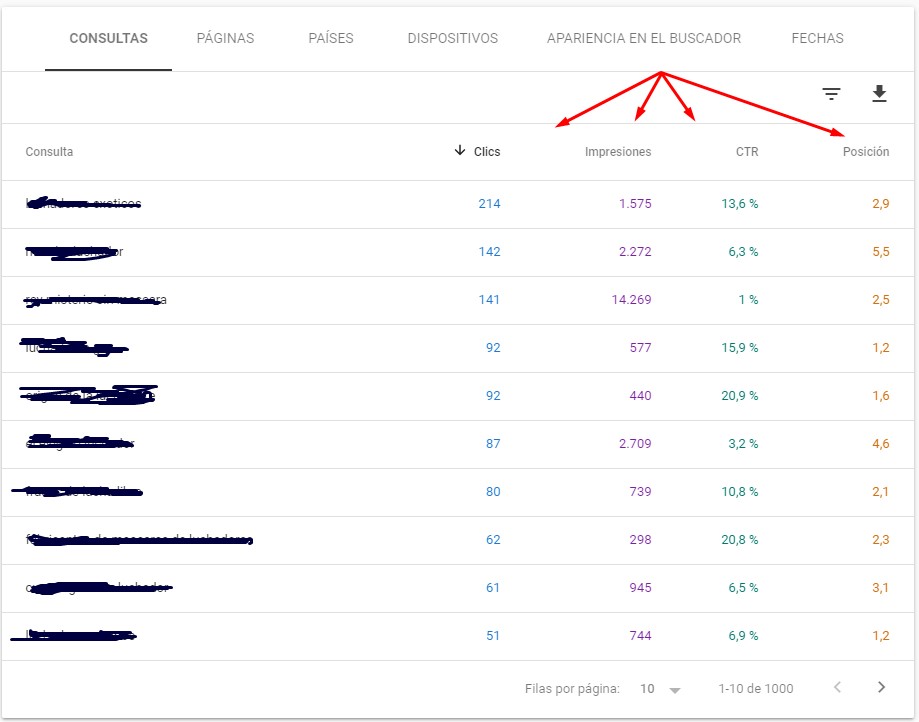Select the Consultas tab
Viewport: 919px width, 722px height.
coord(108,39)
